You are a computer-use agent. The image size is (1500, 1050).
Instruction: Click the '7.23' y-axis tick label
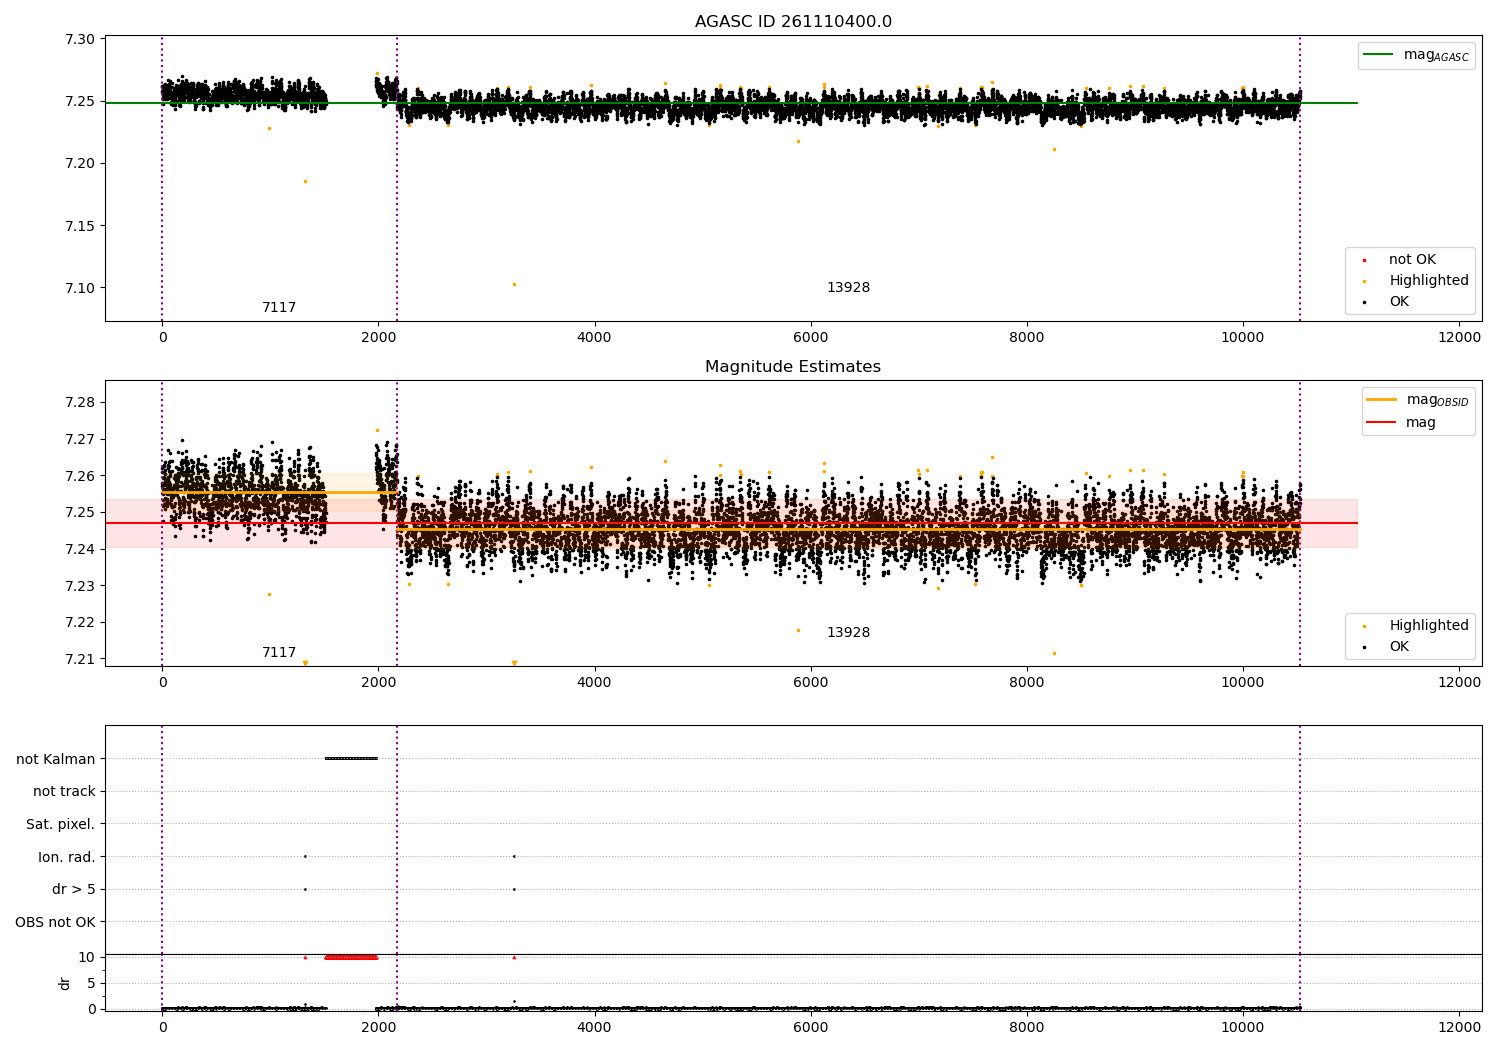pos(80,586)
